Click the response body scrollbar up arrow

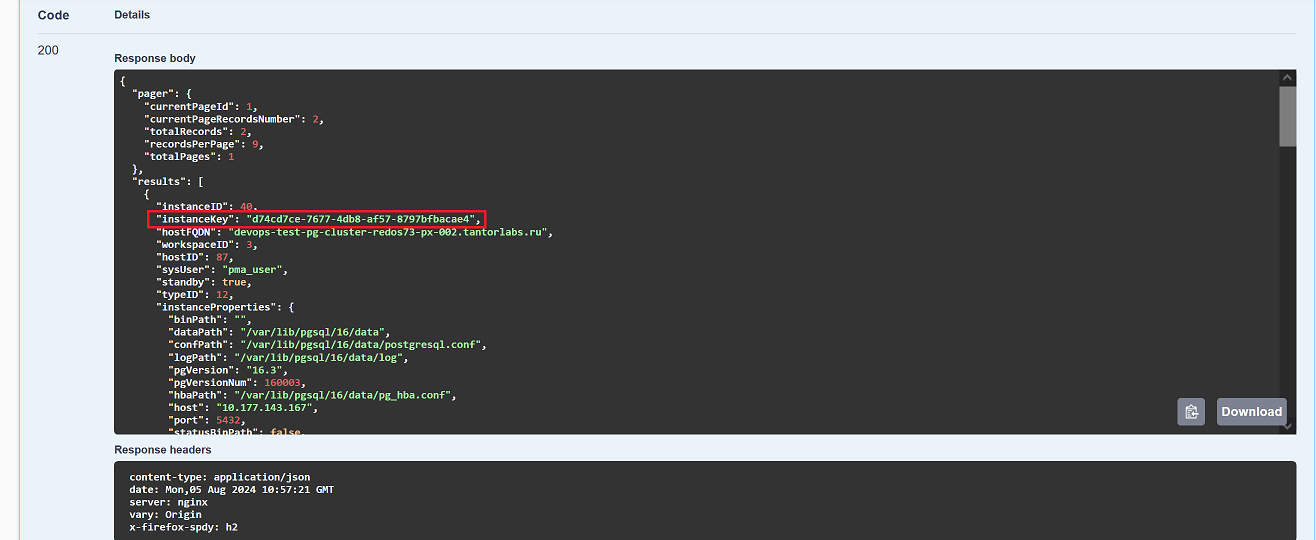(x=1287, y=78)
